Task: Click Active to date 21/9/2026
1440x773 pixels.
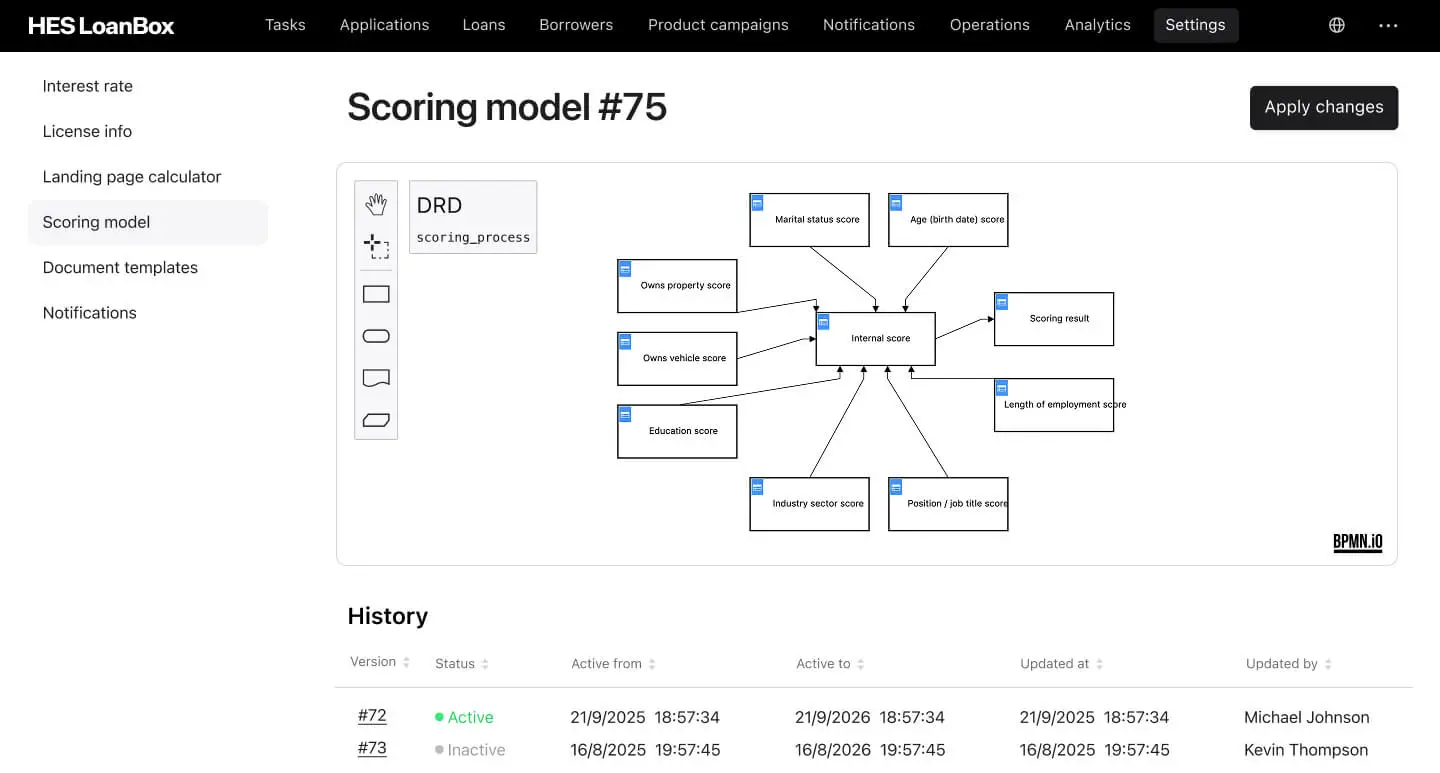Action: tap(870, 717)
